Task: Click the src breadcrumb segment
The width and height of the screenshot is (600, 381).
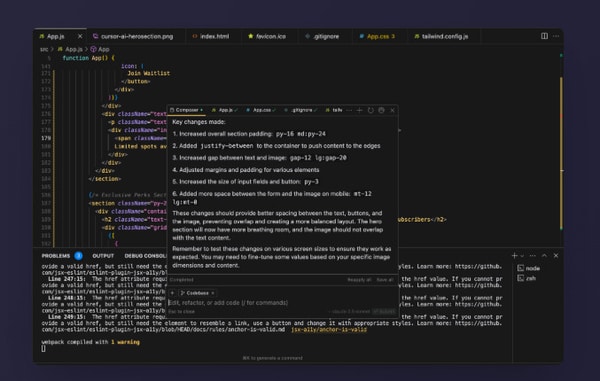Action: [44, 49]
